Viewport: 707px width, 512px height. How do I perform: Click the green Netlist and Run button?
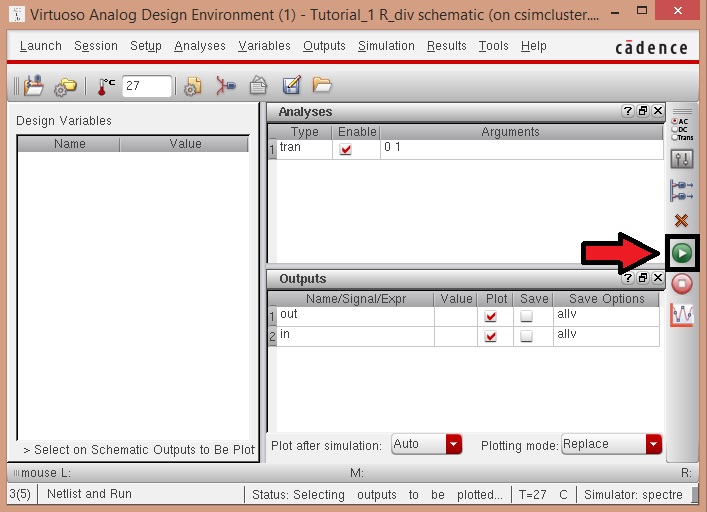(x=681, y=253)
